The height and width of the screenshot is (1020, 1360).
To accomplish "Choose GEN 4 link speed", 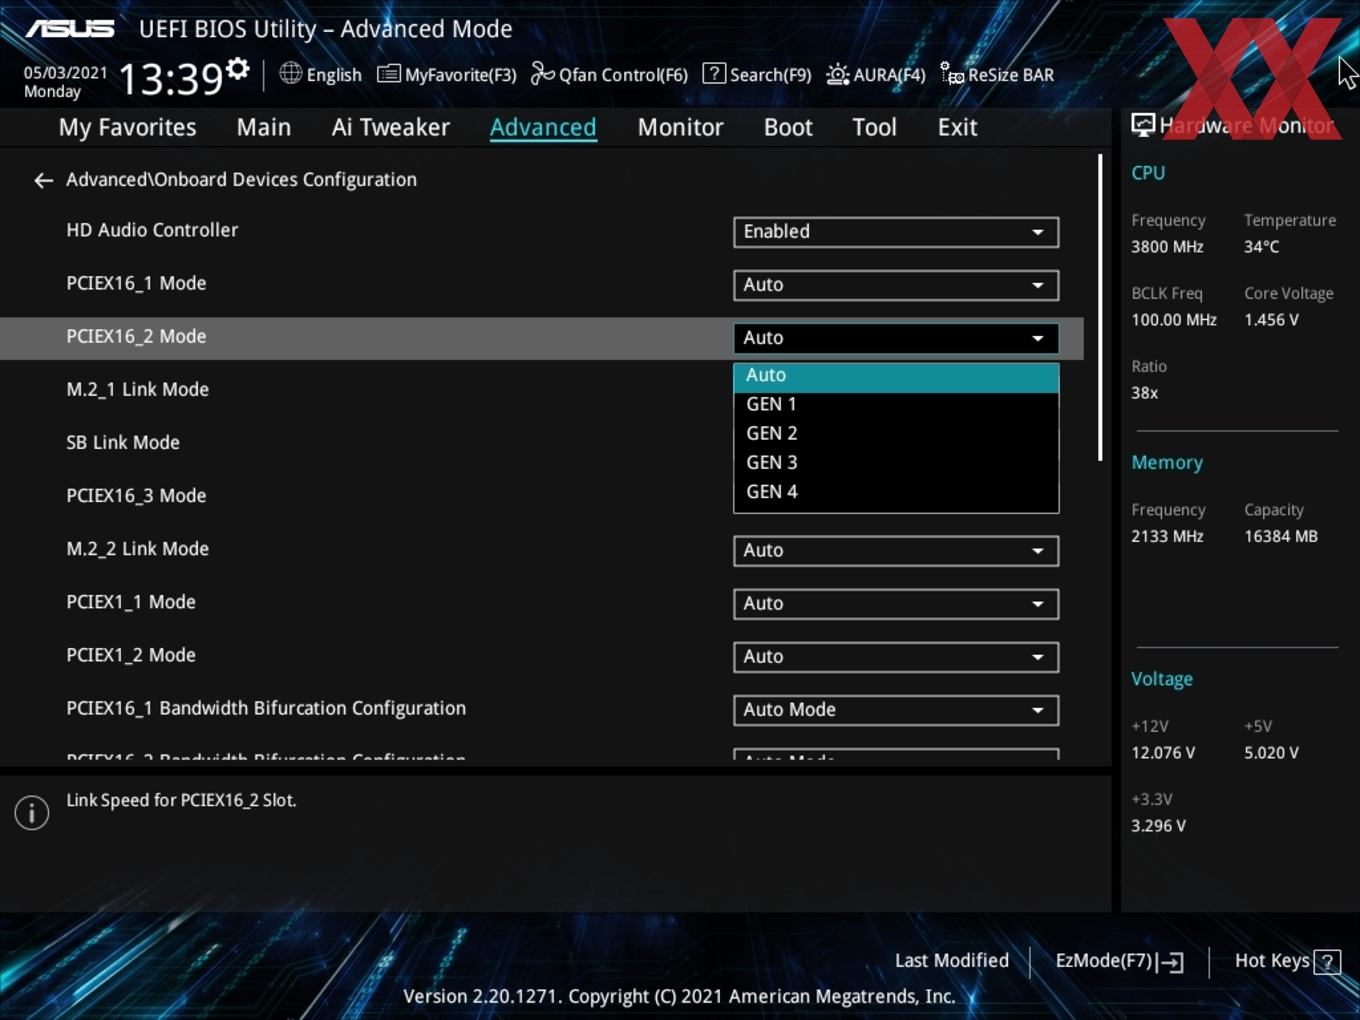I will pos(896,492).
